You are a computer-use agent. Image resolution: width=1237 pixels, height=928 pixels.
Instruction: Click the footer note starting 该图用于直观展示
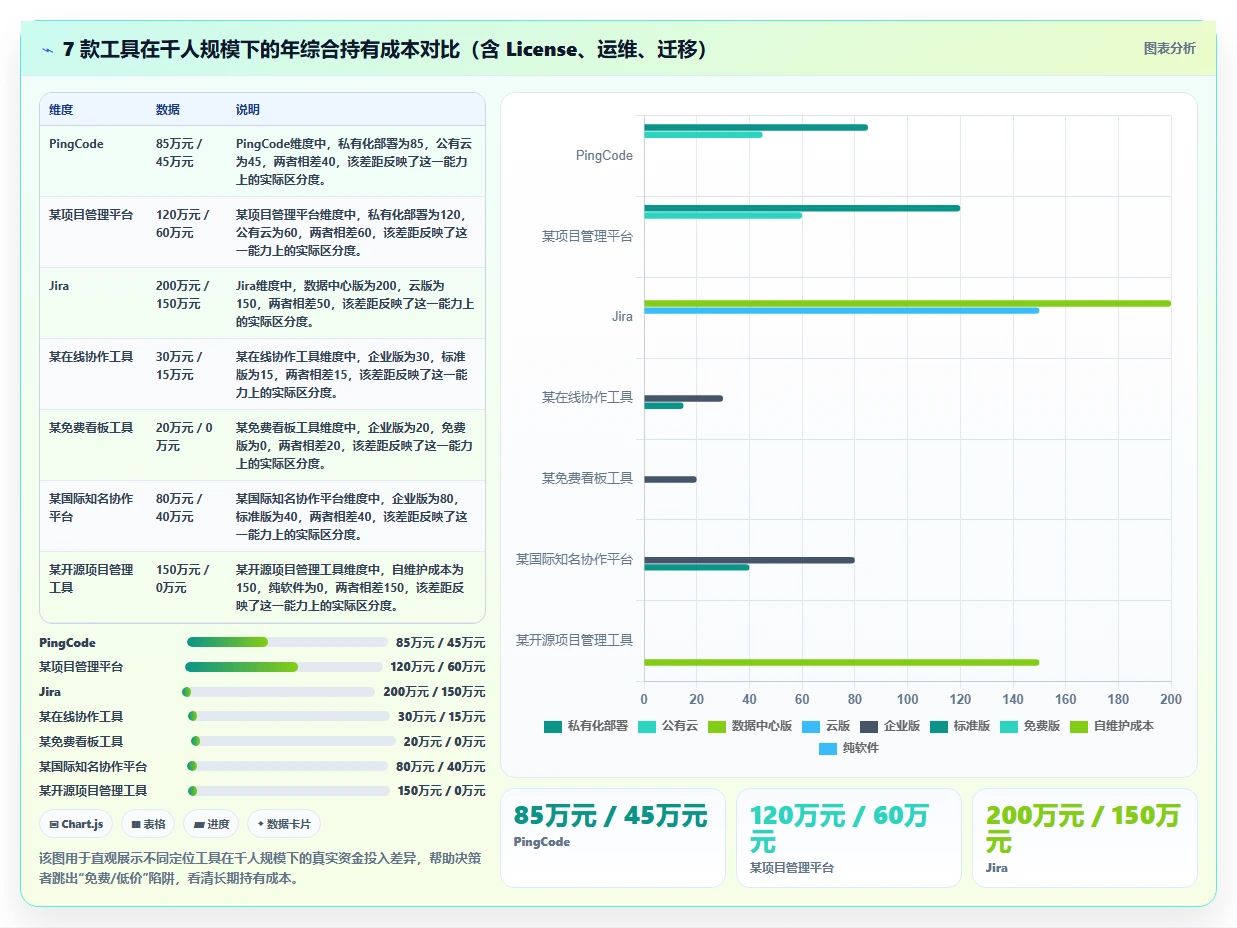coord(260,868)
